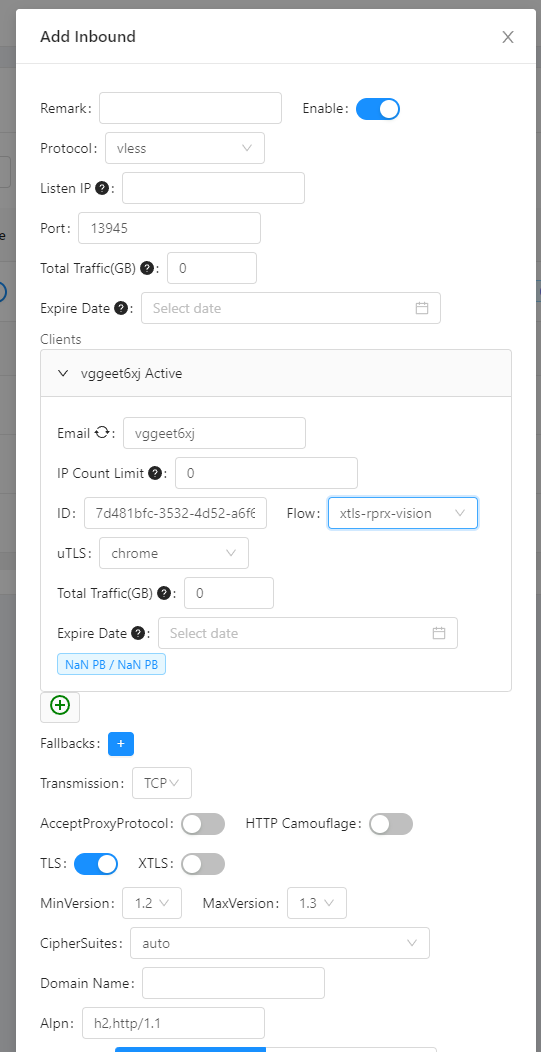Enable the XTLS toggle
Screen dimensions: 541x1052
(203, 863)
